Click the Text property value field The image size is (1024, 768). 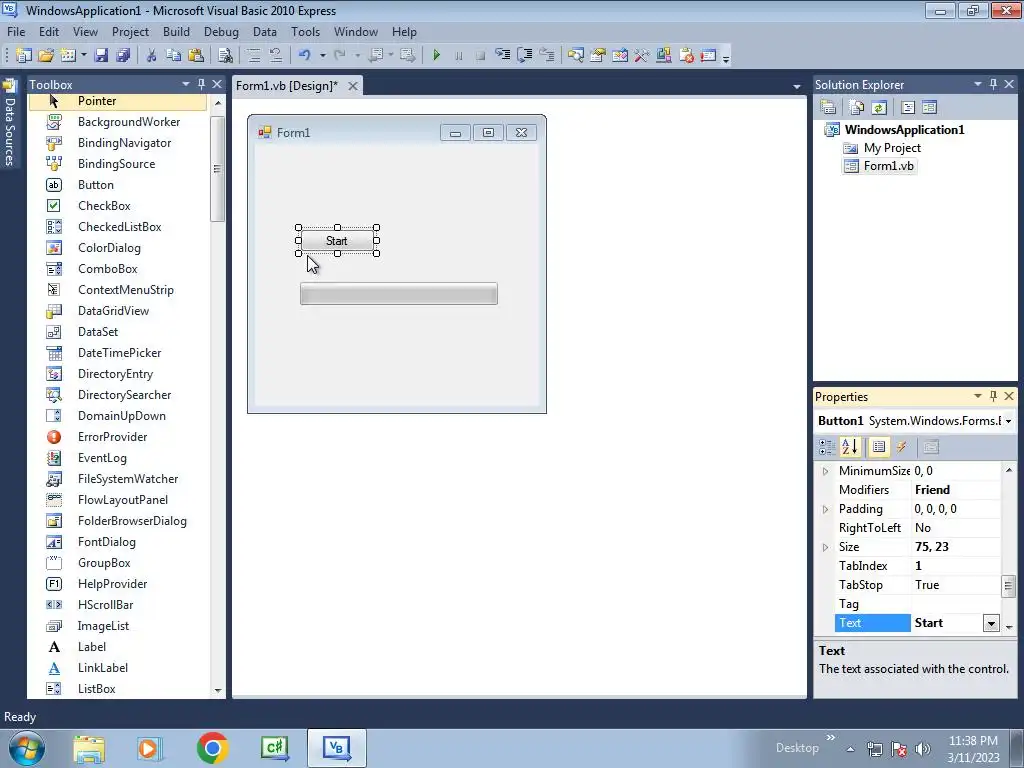[947, 623]
